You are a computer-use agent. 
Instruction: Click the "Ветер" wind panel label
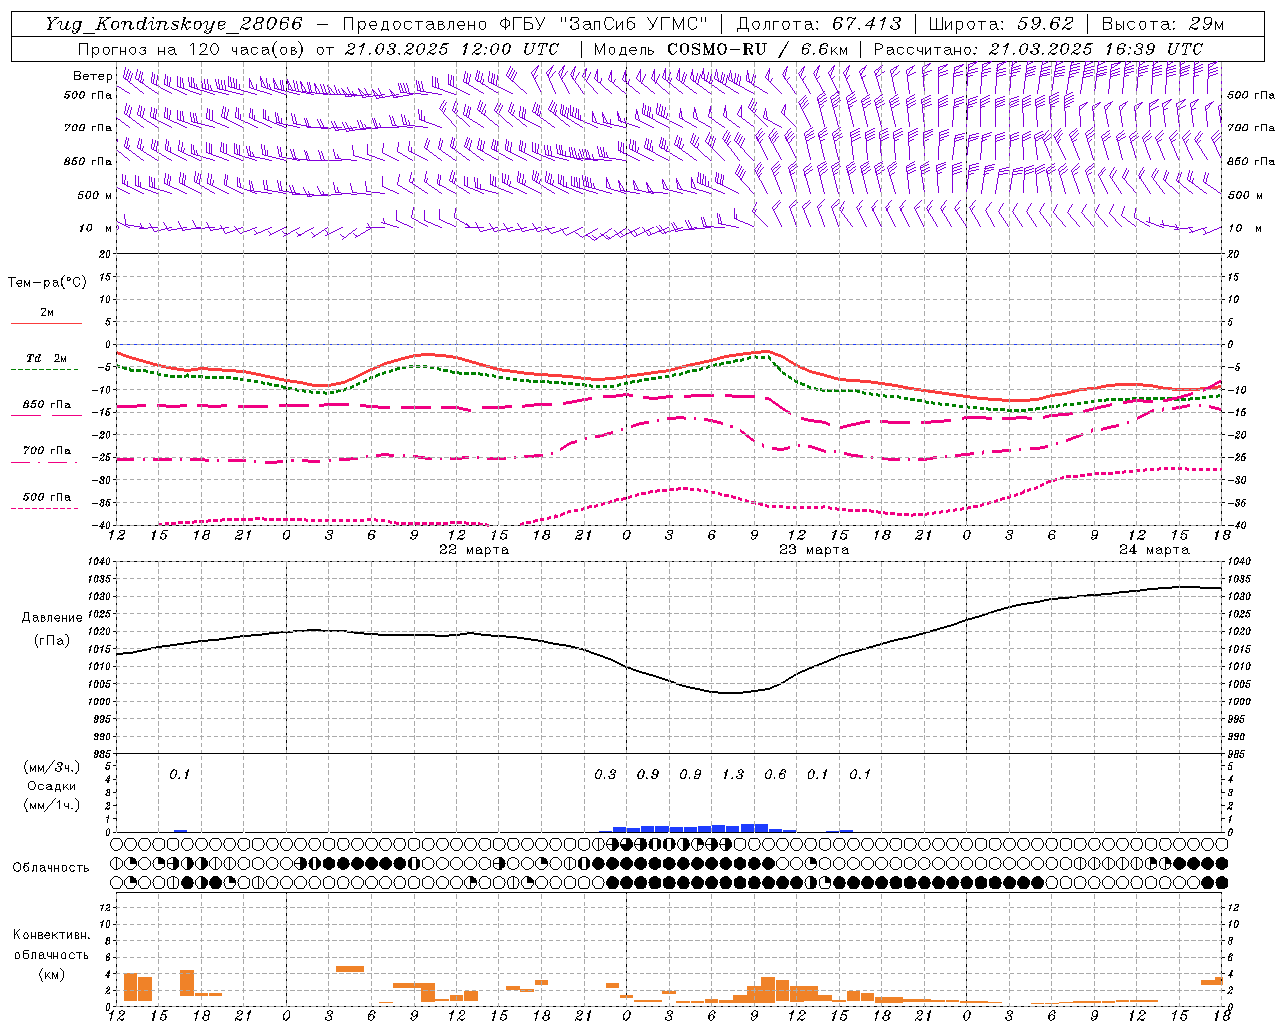92,76
